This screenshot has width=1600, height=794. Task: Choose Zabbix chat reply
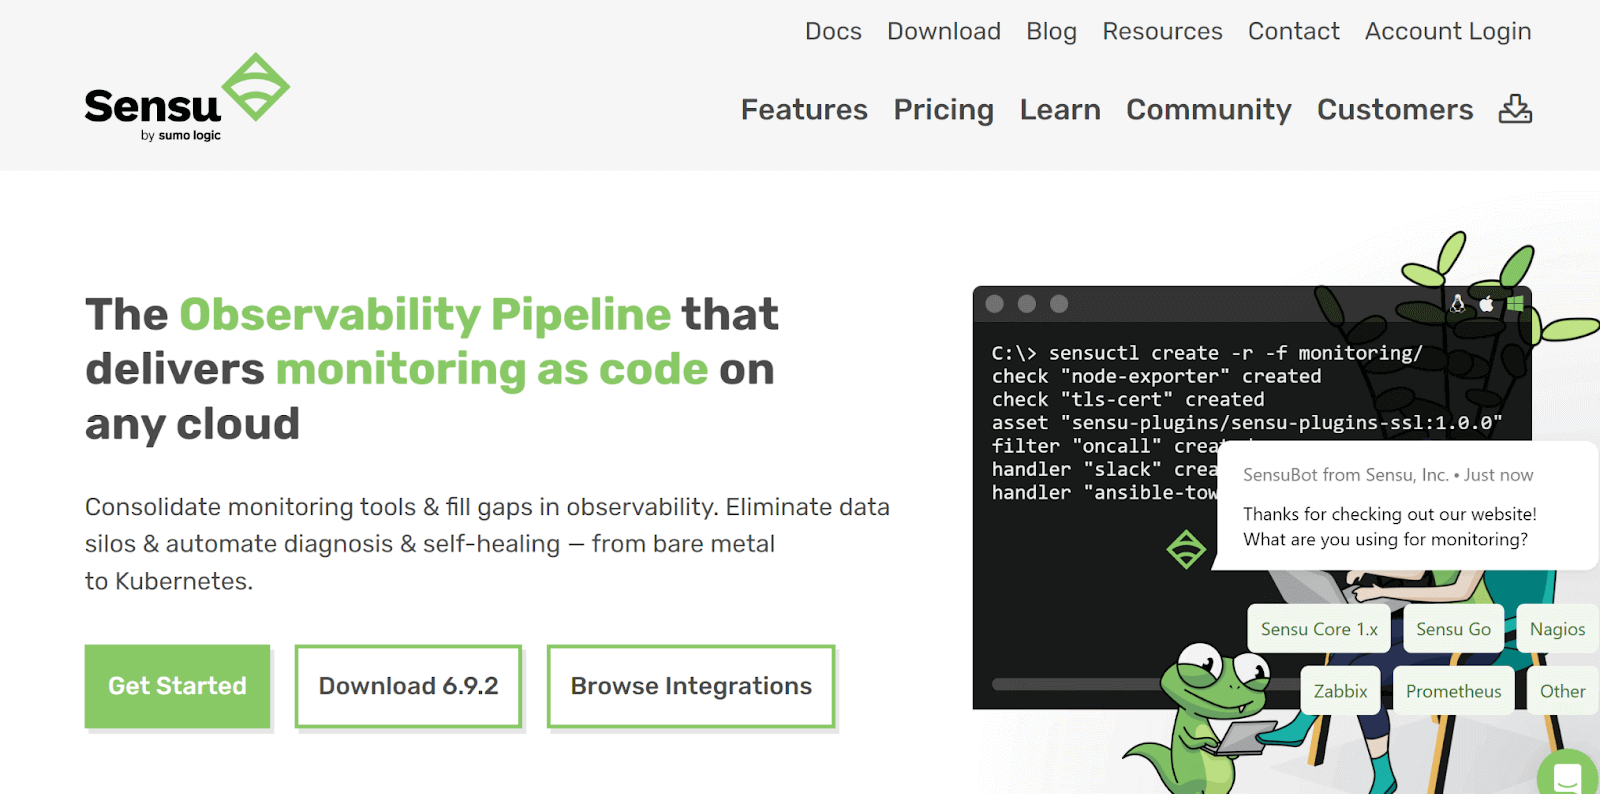1340,691
